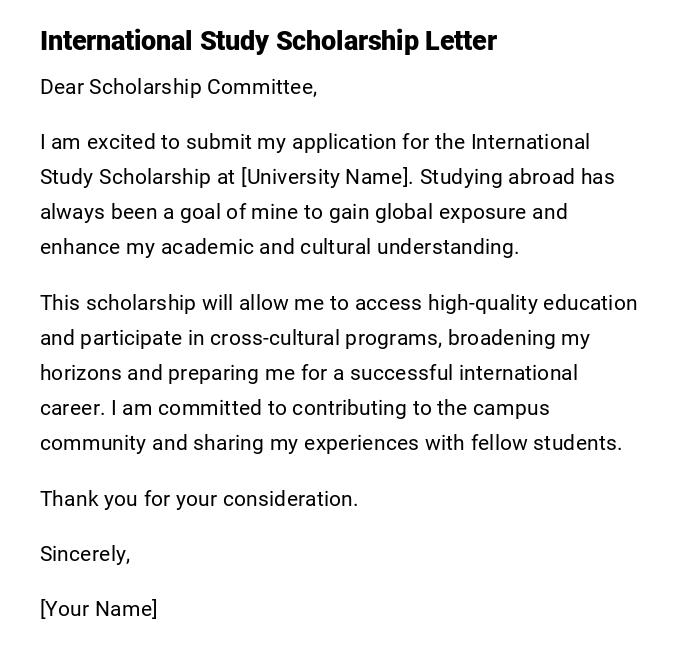Click the '[Your Name]' placeholder at the bottom
Viewport: 700px width, 671px height.
98,609
